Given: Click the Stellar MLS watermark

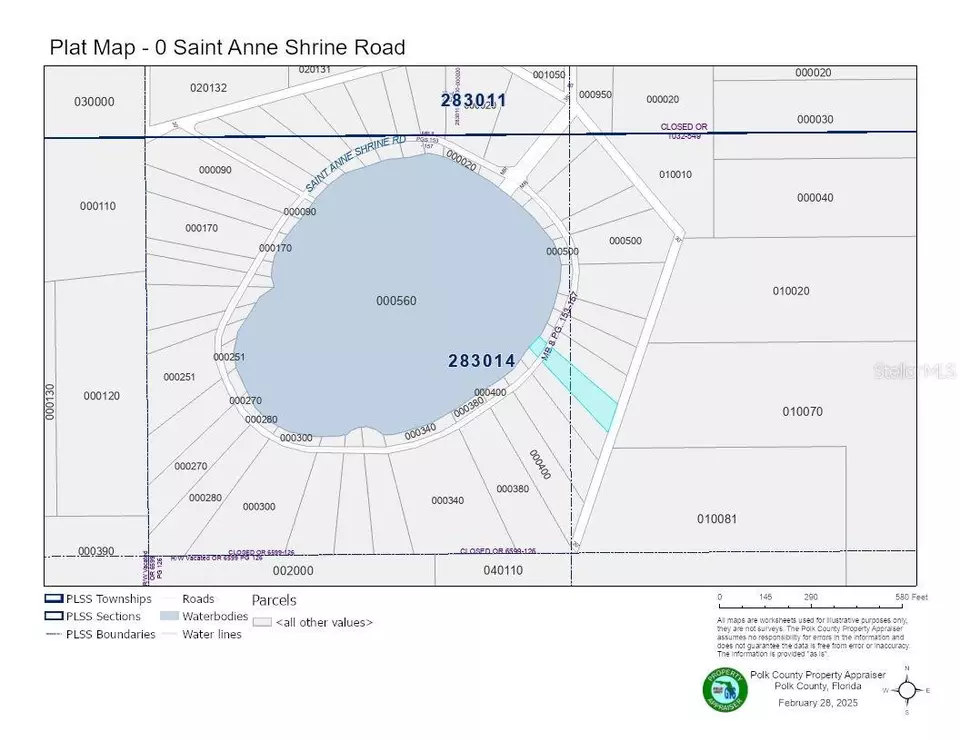Looking at the screenshot, I should (x=915, y=371).
